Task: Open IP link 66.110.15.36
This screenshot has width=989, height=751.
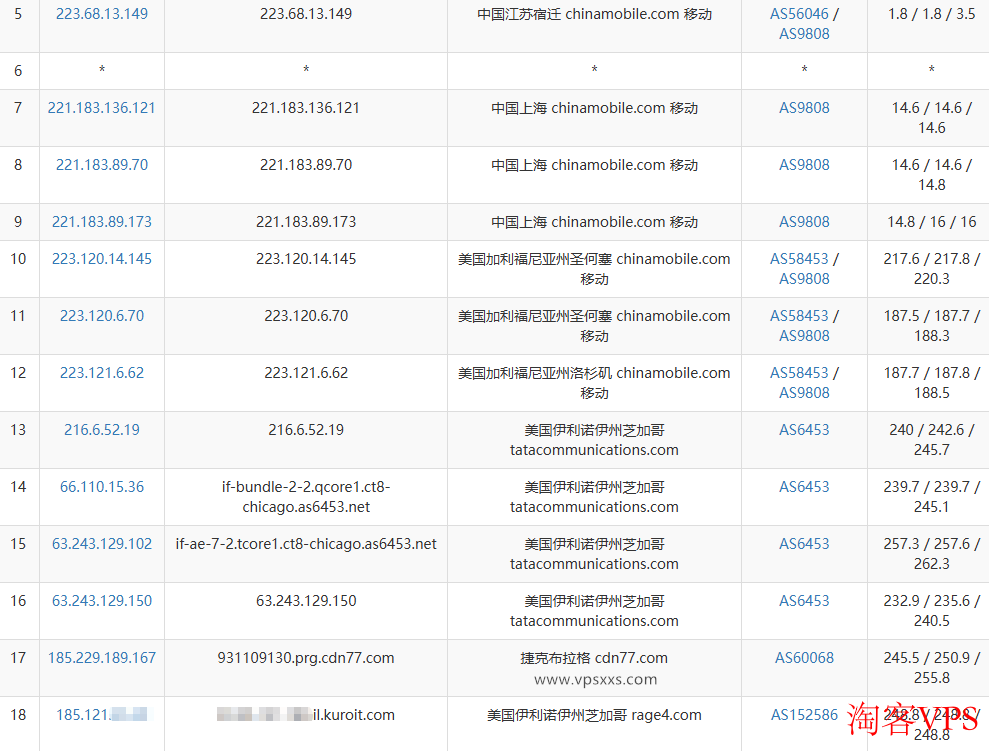Action: (x=102, y=487)
